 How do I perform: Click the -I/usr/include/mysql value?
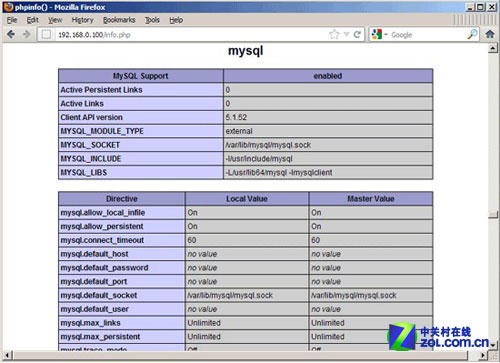point(259,159)
